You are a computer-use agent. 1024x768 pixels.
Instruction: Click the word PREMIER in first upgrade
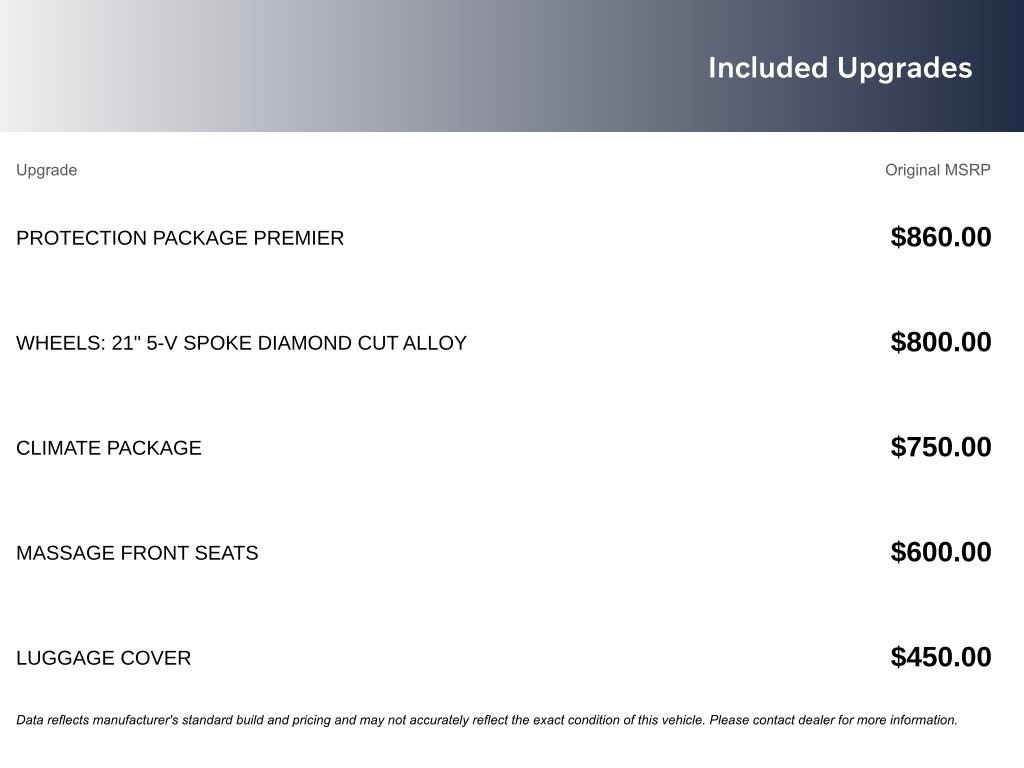tap(298, 238)
